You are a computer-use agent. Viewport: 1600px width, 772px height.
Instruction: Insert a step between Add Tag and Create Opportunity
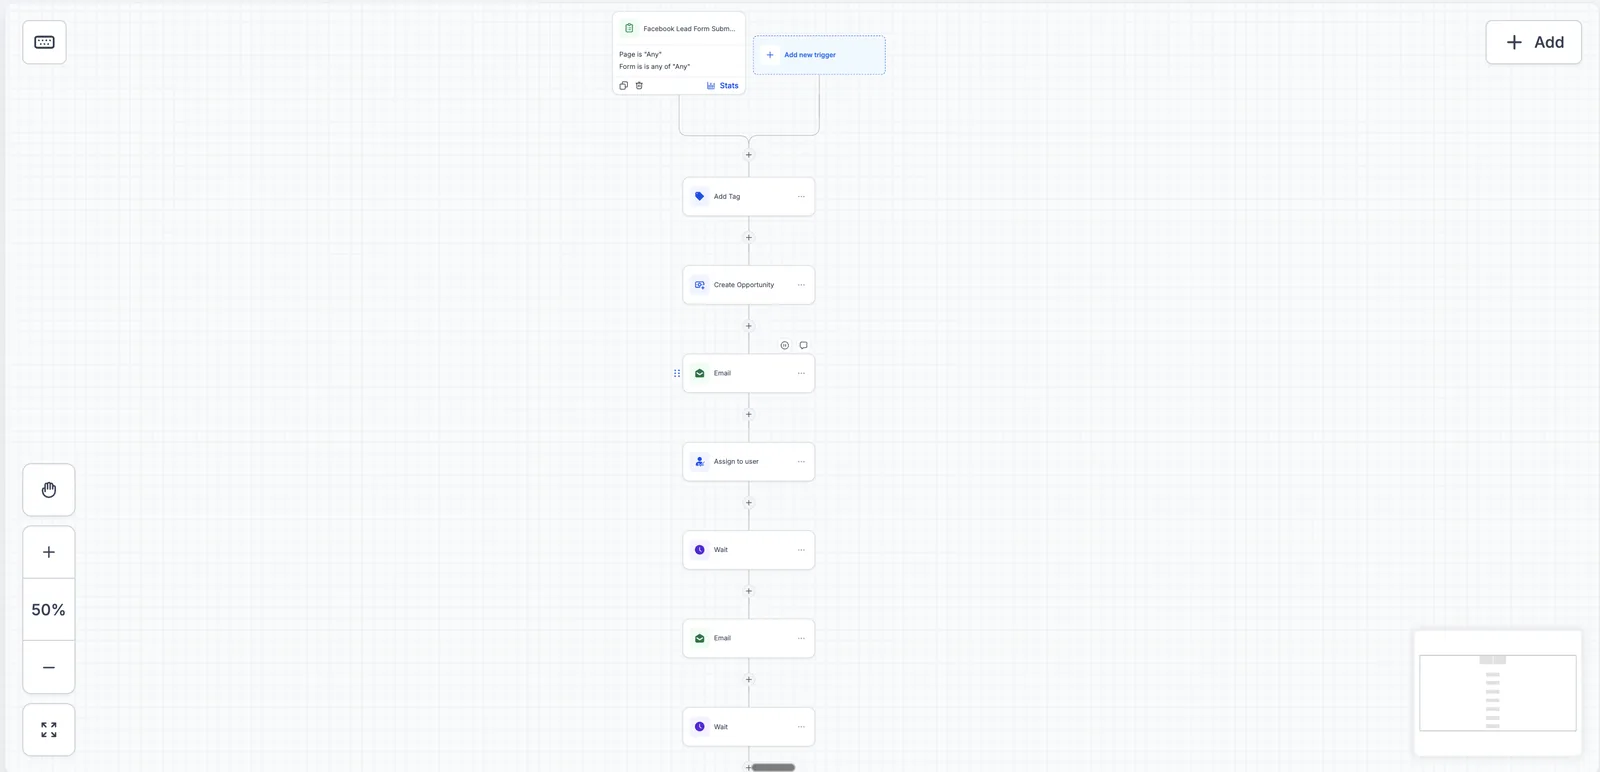pos(749,238)
